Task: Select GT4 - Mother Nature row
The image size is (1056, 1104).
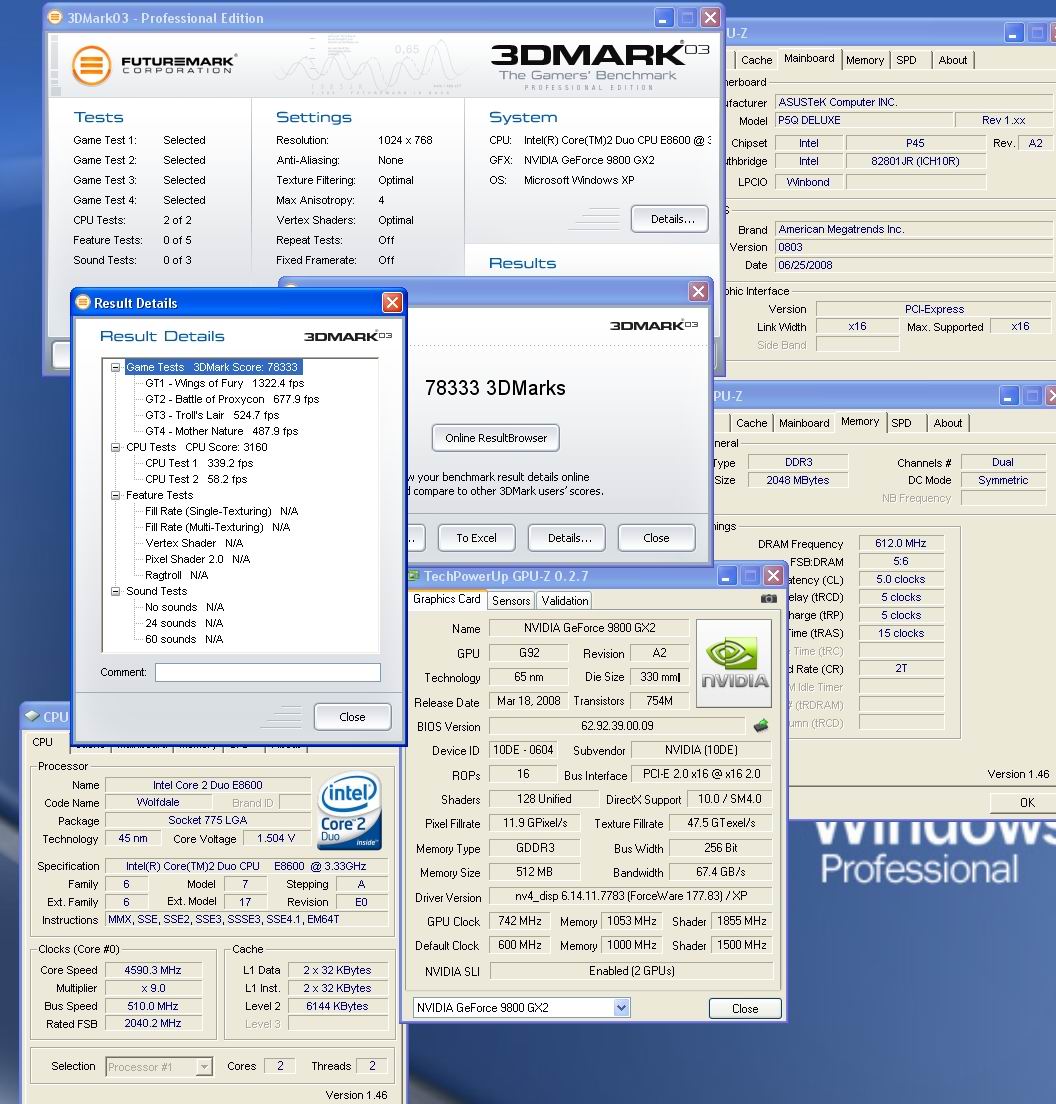Action: (222, 431)
